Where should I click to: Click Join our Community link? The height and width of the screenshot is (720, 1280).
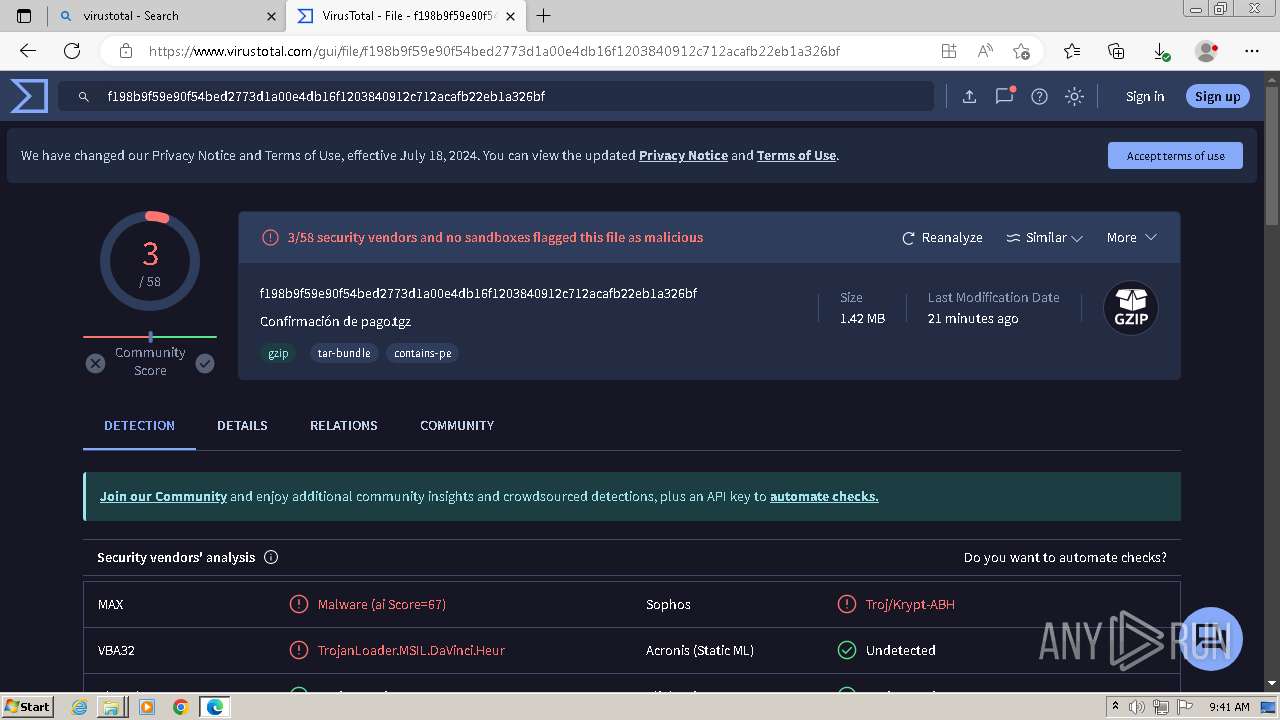click(x=163, y=496)
